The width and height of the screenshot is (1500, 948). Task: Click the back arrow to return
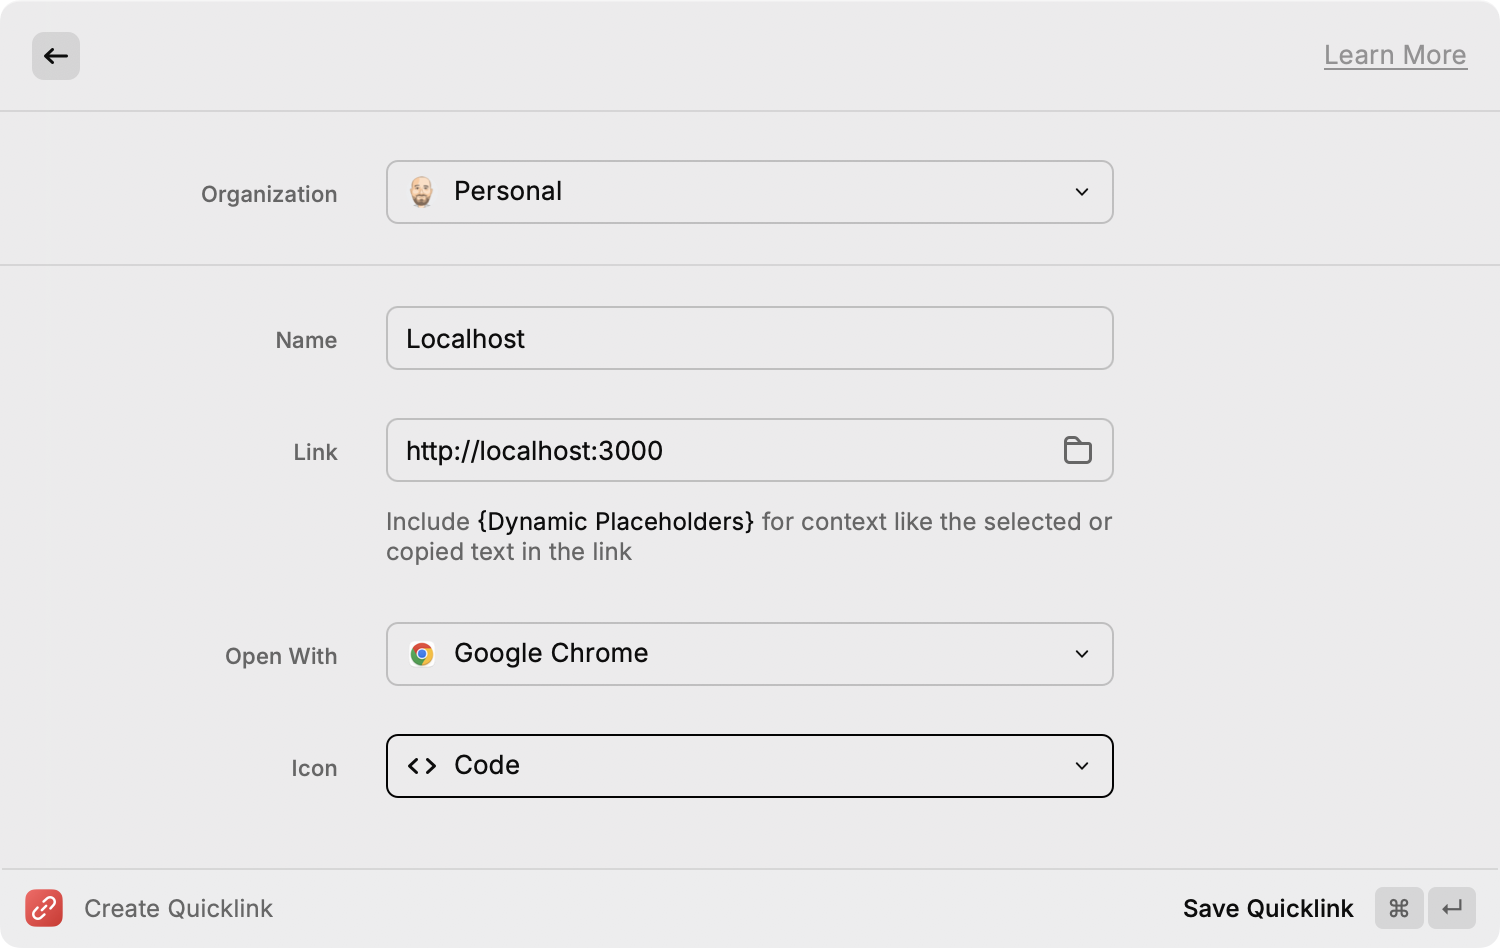pyautogui.click(x=56, y=56)
